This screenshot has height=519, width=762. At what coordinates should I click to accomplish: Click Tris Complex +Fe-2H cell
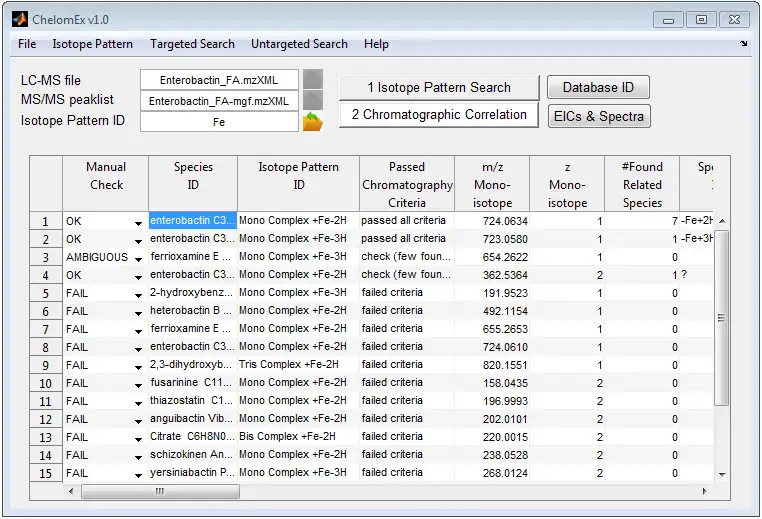pyautogui.click(x=298, y=364)
